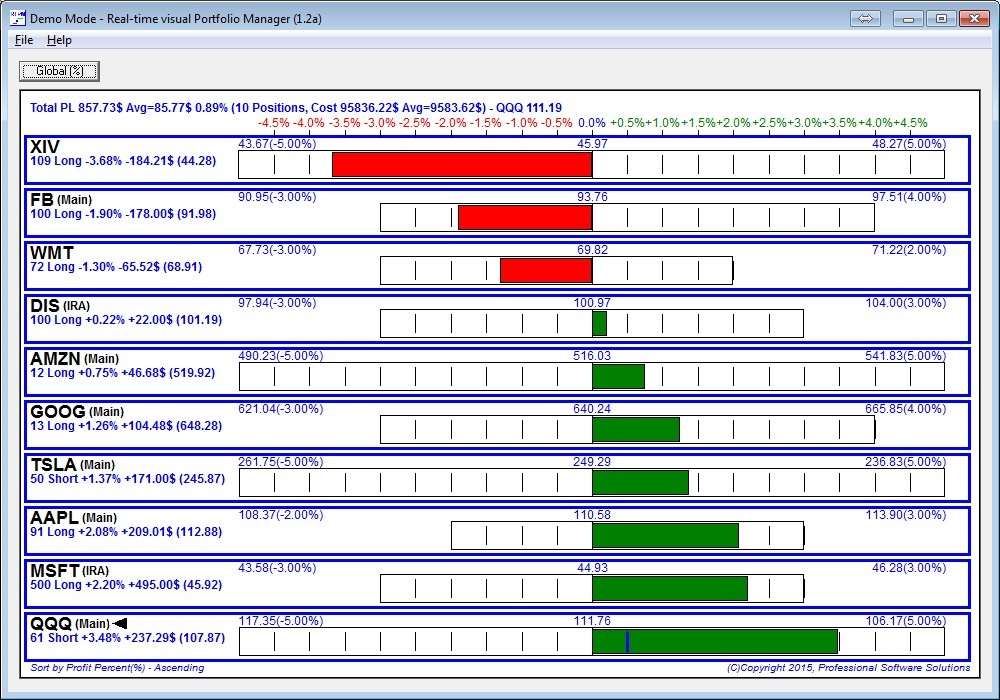Close the Portfolio Manager window

click(x=974, y=18)
